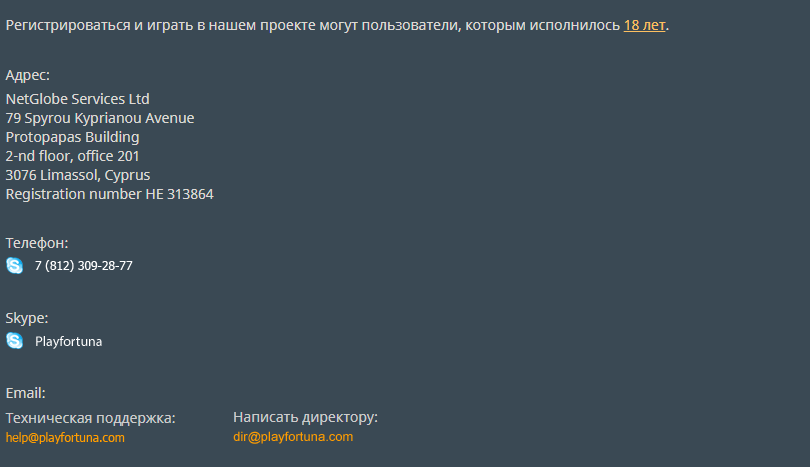Click the Адрес: heading
810x467 pixels.
click(x=27, y=75)
